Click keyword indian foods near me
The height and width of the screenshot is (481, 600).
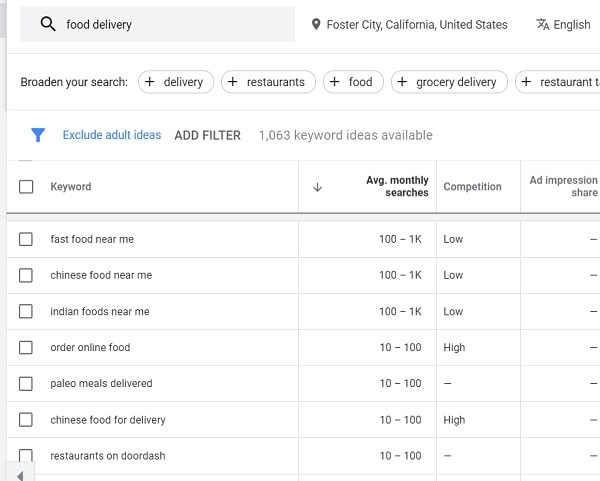tap(100, 311)
